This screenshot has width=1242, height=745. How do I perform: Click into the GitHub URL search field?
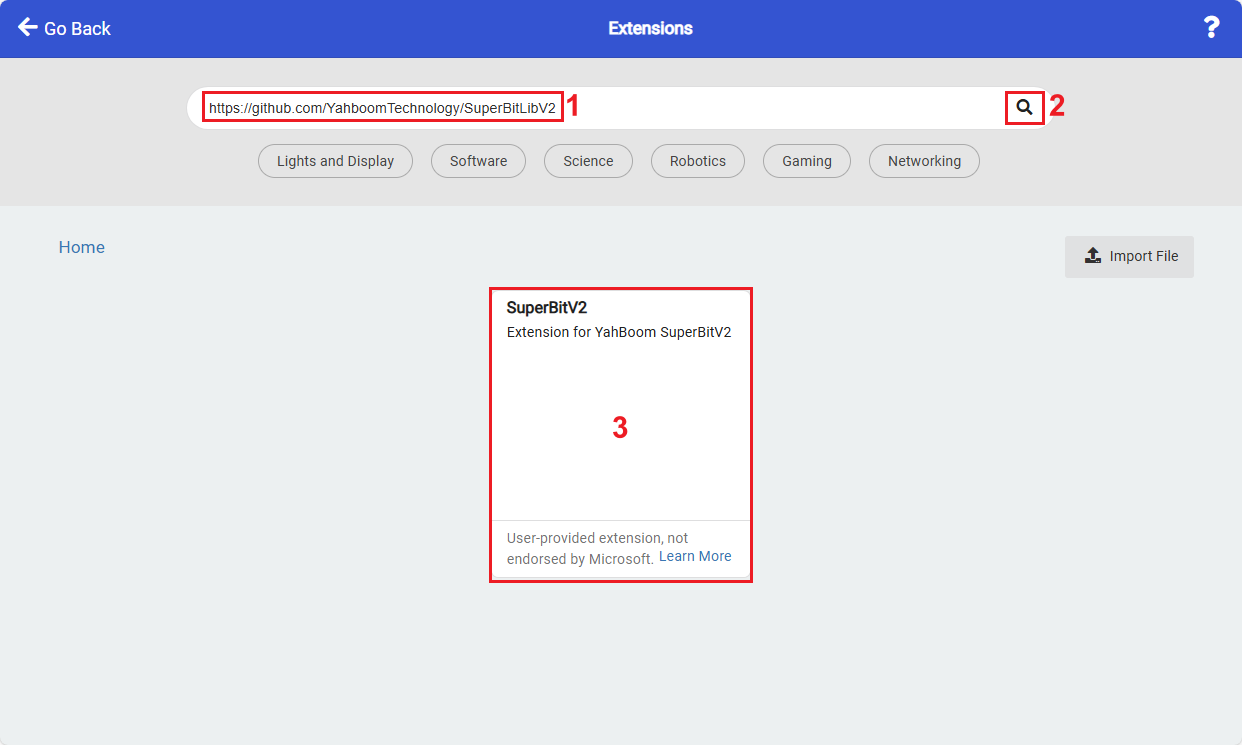600,107
